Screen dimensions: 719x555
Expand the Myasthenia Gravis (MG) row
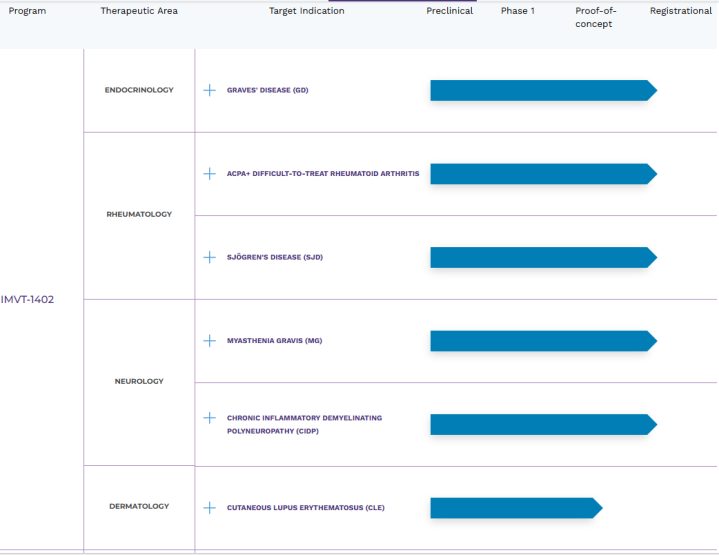210,341
